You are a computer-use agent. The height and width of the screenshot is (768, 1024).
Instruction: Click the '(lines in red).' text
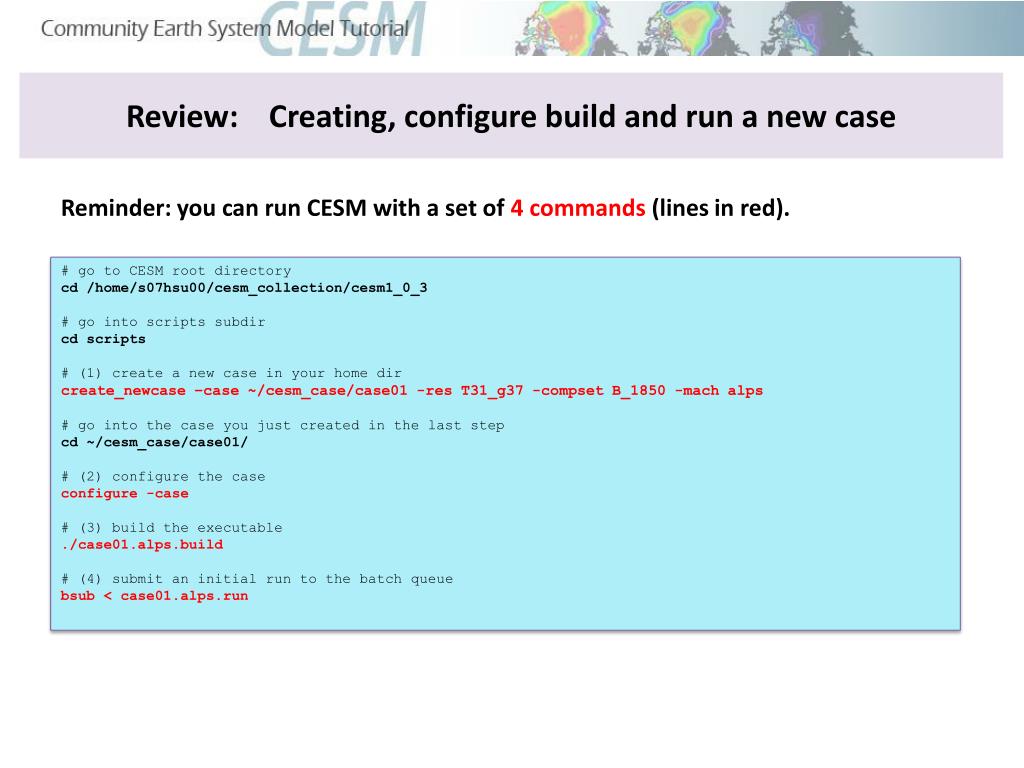point(721,208)
